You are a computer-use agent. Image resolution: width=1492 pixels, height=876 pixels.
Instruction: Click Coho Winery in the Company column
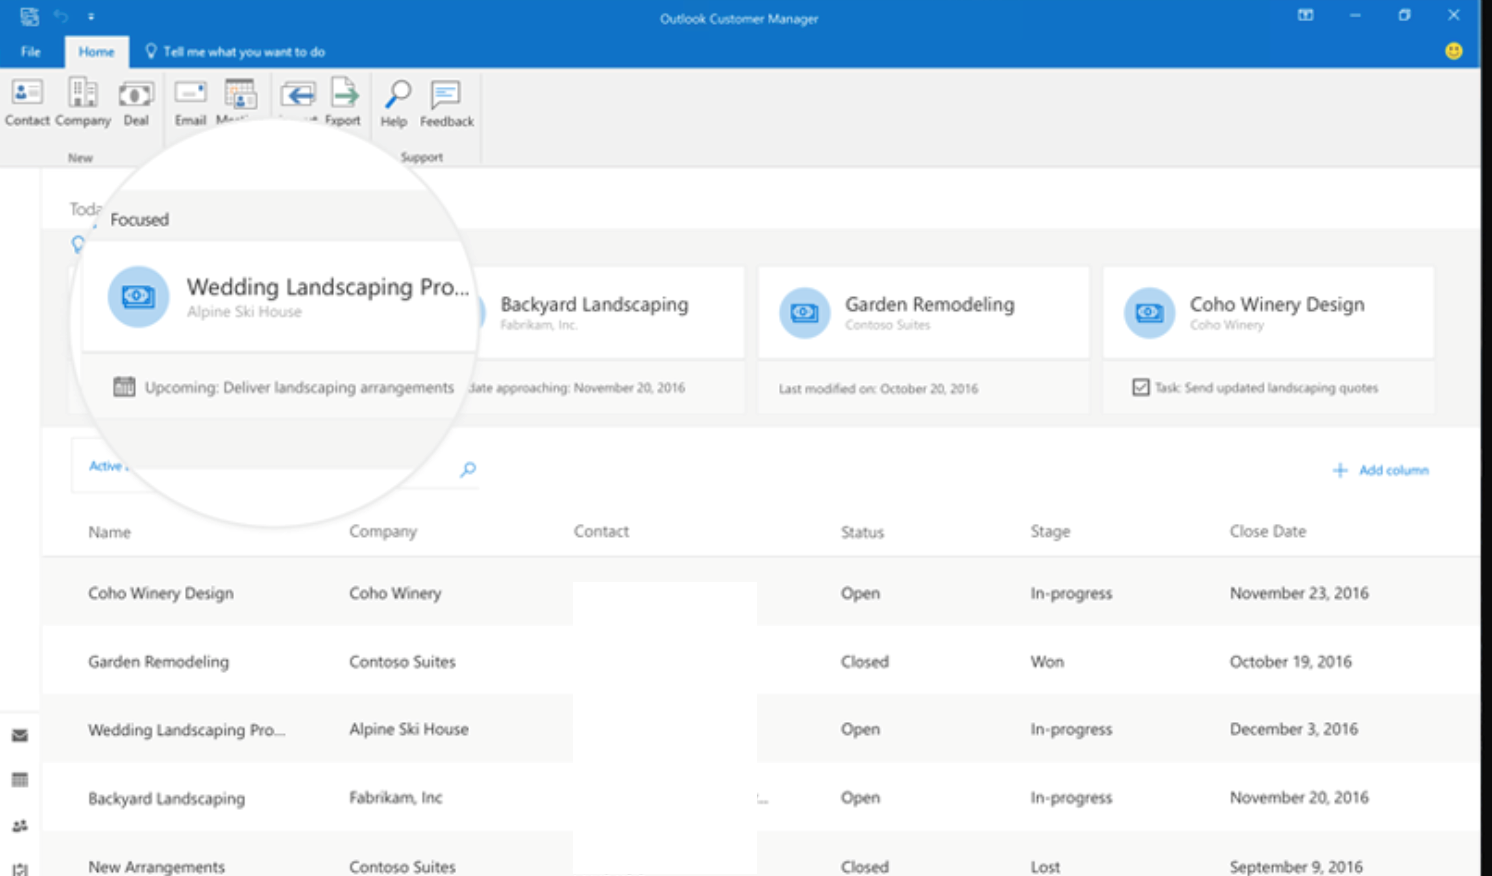395,593
